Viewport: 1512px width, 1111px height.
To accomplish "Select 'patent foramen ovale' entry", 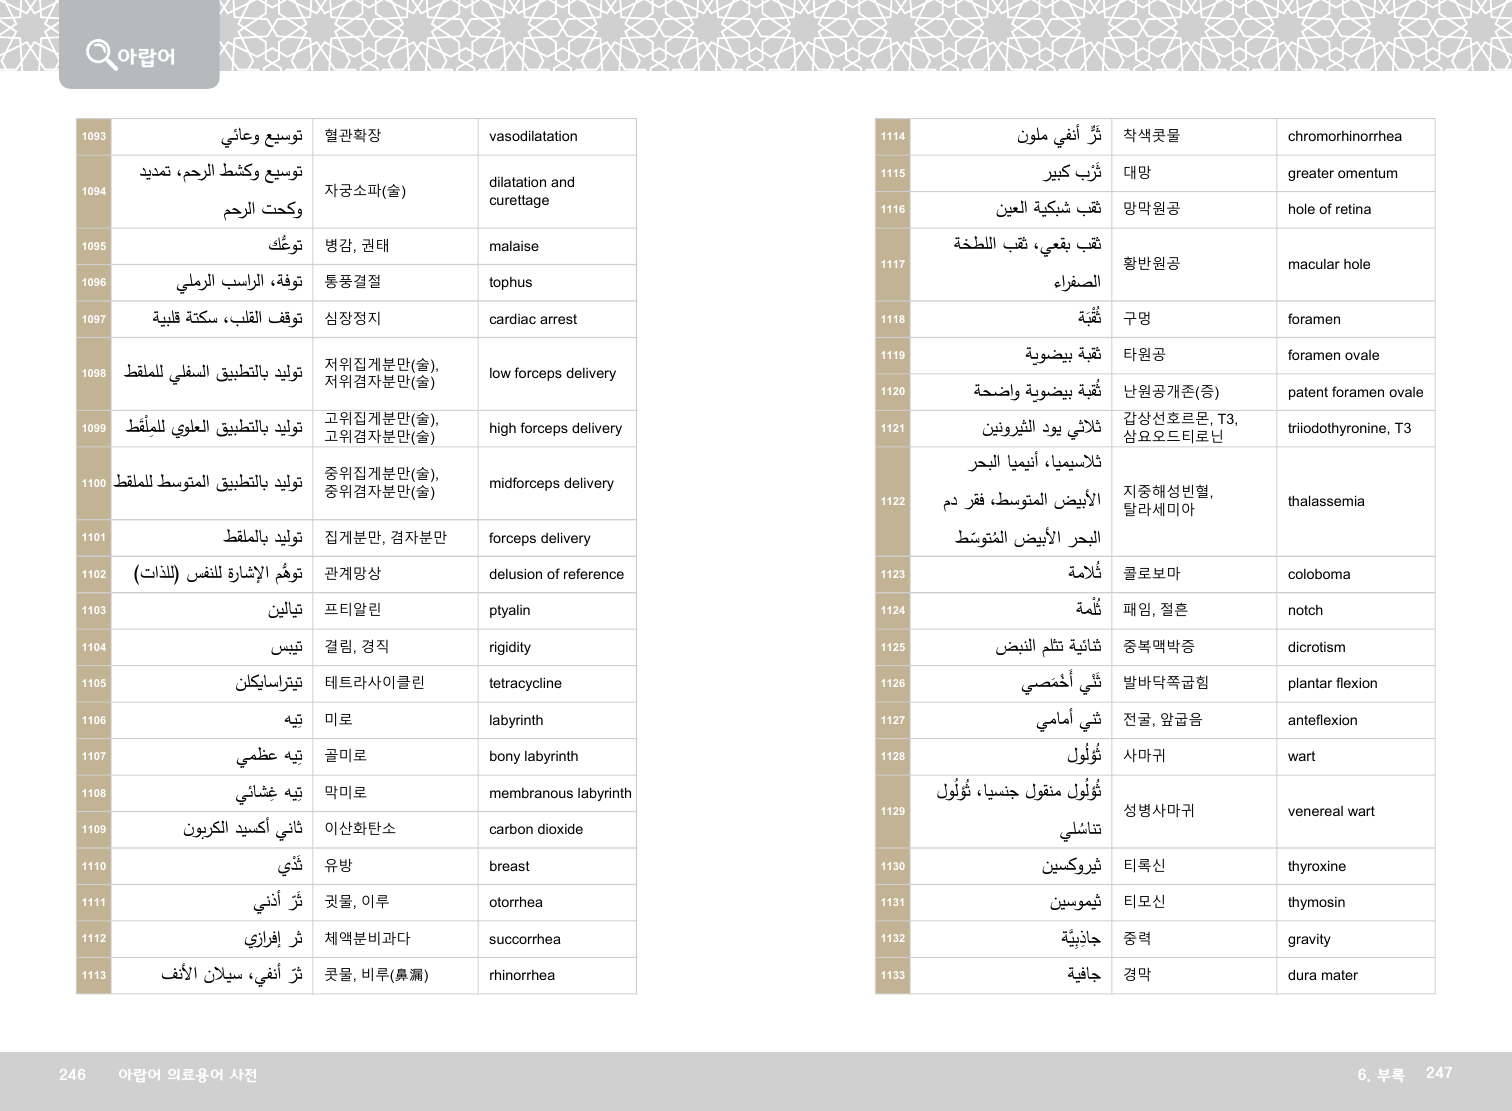I will (x=1355, y=392).
